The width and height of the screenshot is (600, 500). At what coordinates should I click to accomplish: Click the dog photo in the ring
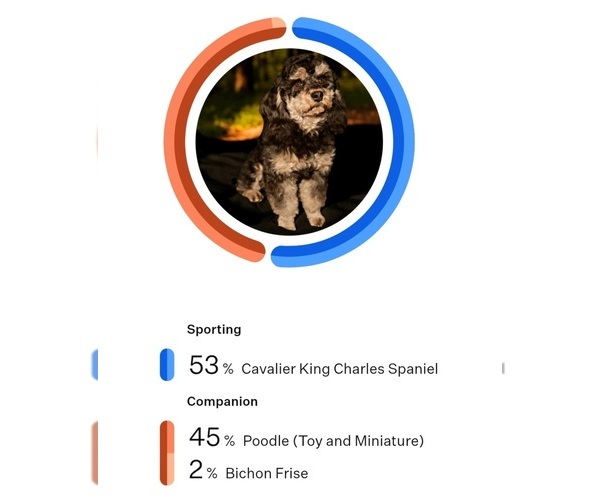(x=289, y=142)
